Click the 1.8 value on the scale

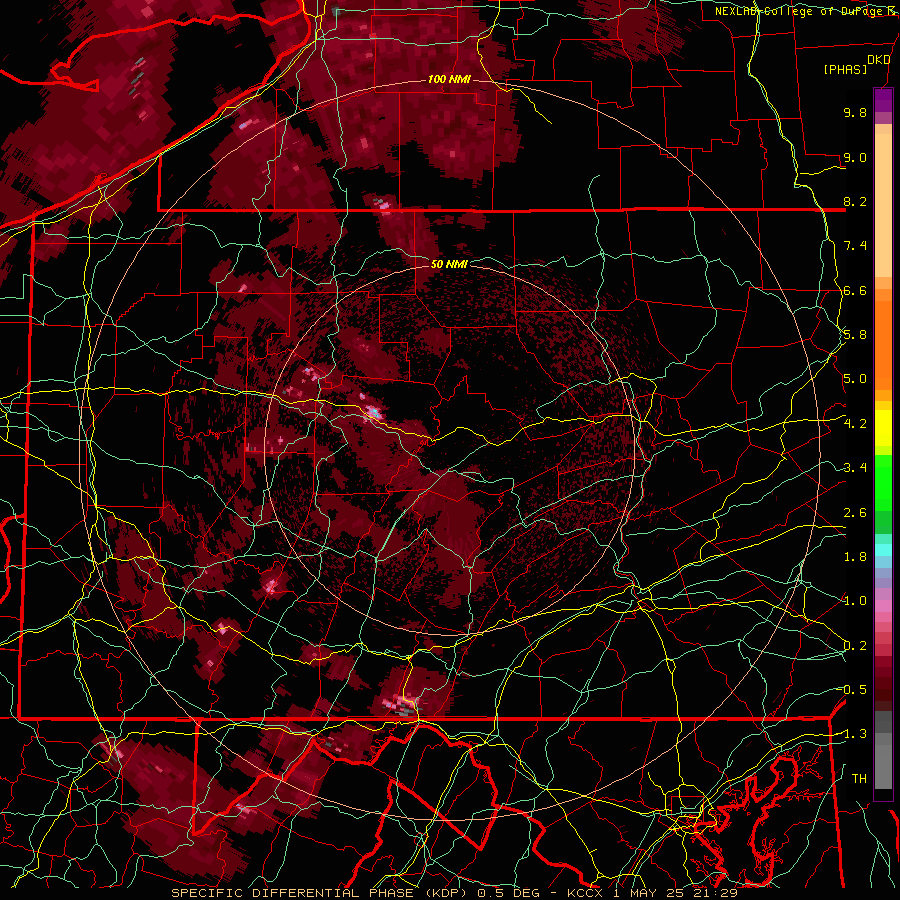[855, 557]
